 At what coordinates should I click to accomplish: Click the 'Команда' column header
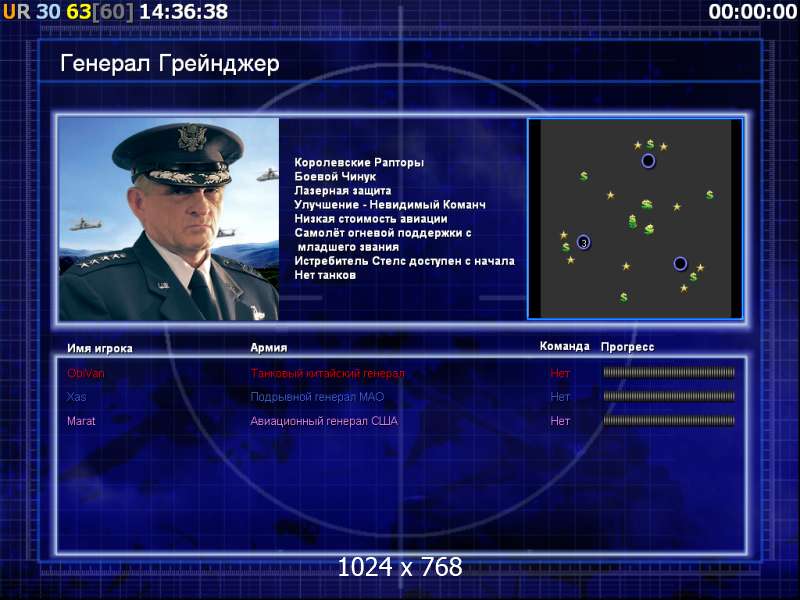tap(564, 346)
